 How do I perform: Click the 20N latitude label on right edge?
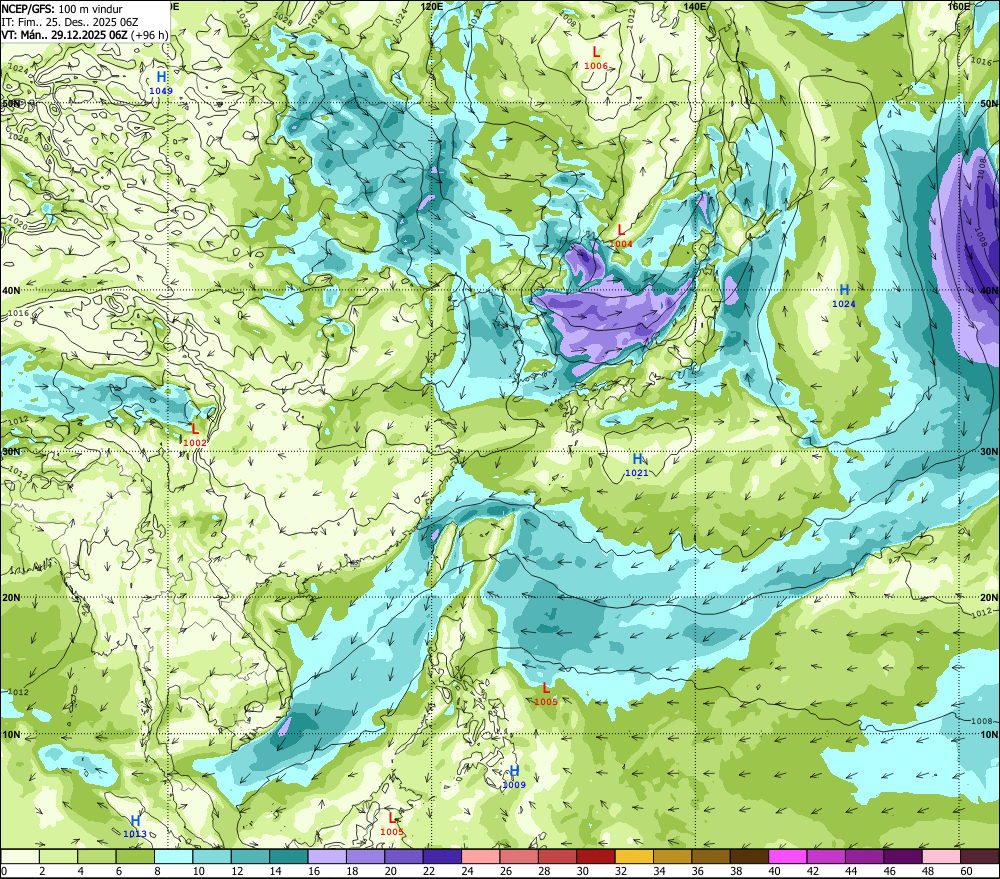pyautogui.click(x=989, y=598)
